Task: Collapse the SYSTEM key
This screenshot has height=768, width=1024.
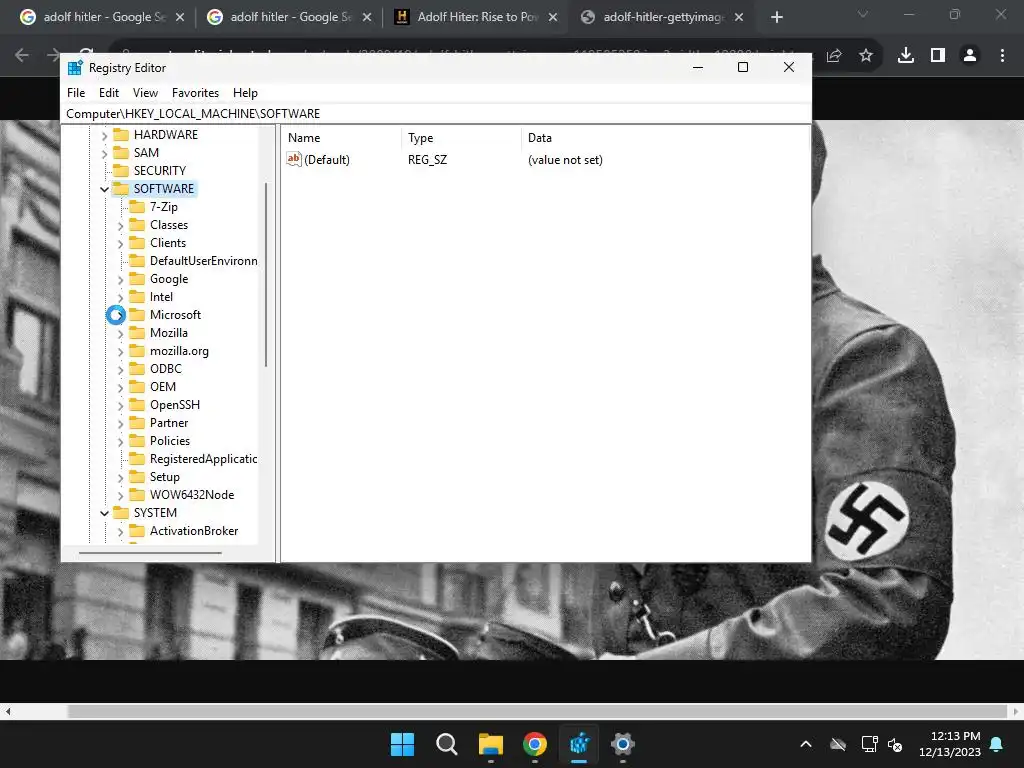Action: pyautogui.click(x=104, y=513)
